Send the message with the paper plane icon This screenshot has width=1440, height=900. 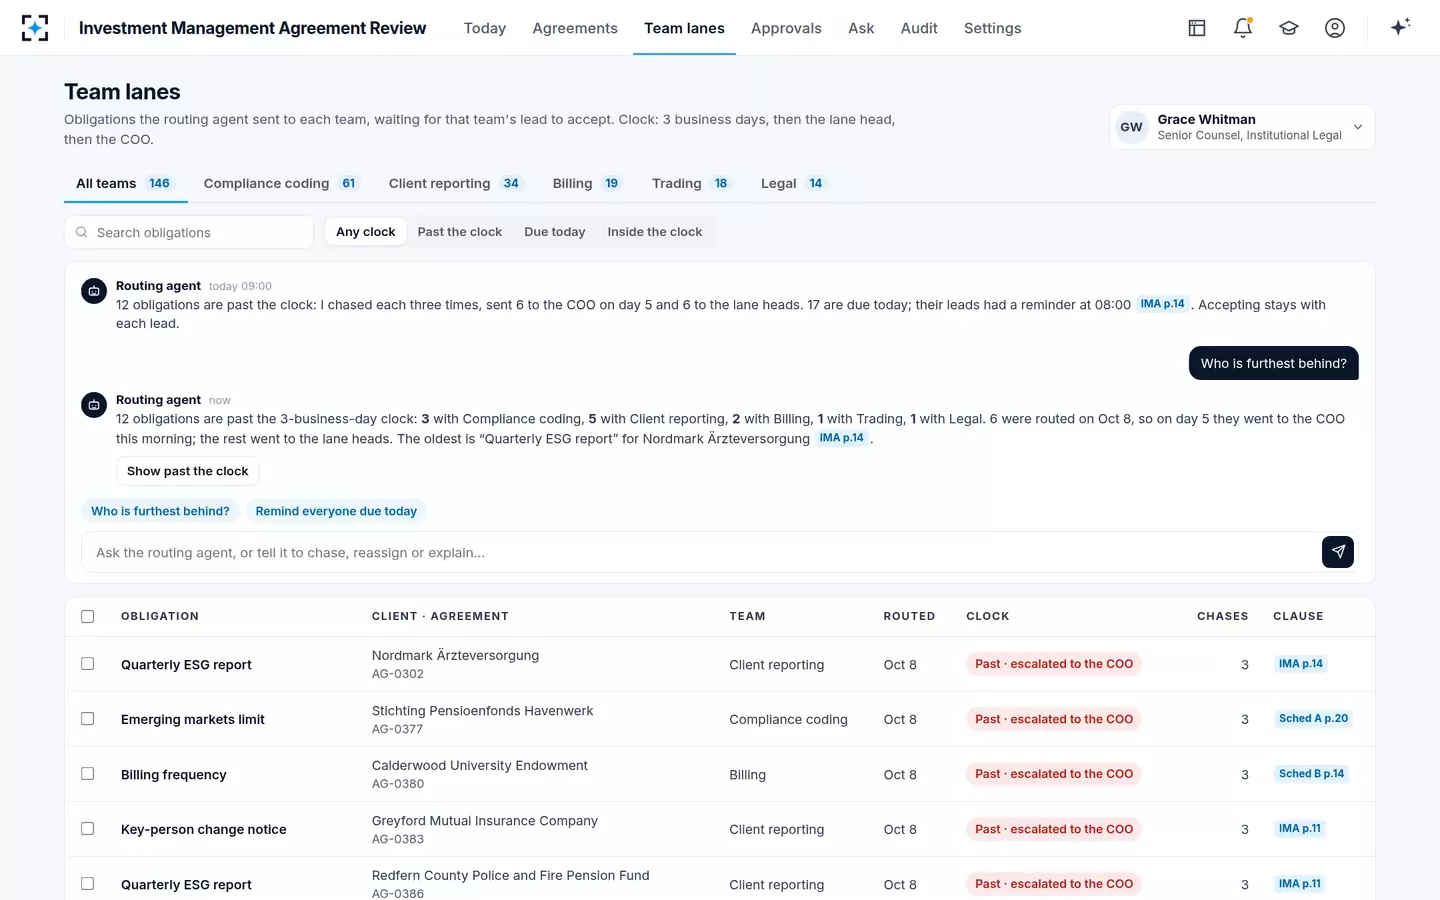[1338, 552]
